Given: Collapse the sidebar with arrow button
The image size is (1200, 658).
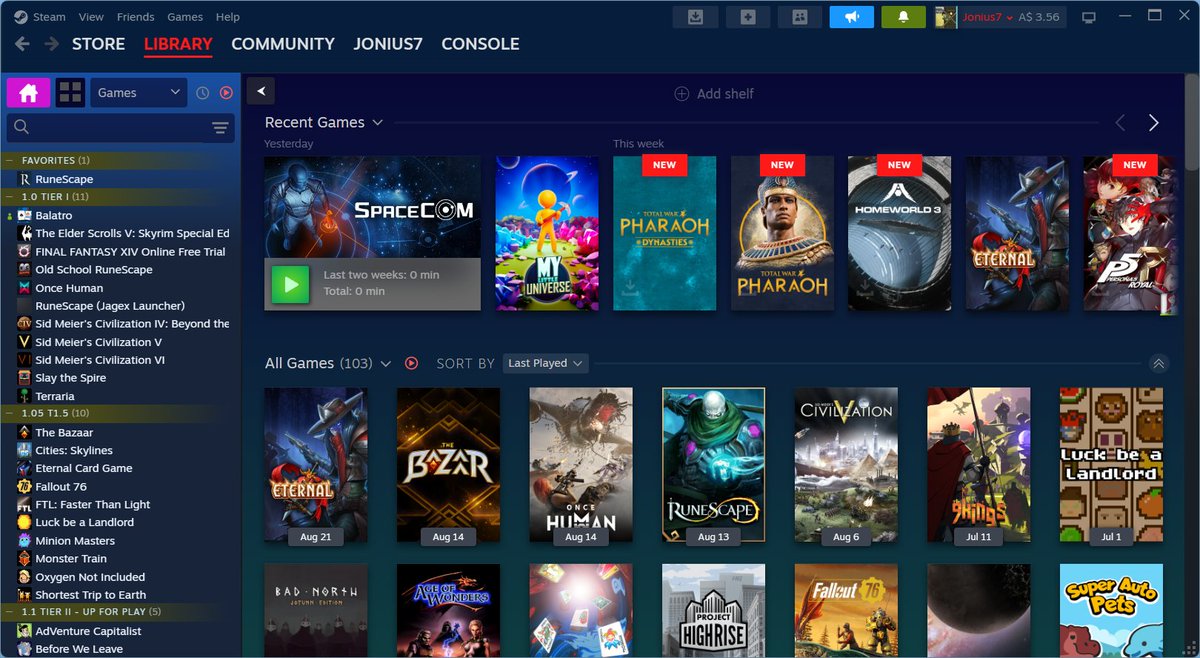Looking at the screenshot, I should click(x=261, y=91).
